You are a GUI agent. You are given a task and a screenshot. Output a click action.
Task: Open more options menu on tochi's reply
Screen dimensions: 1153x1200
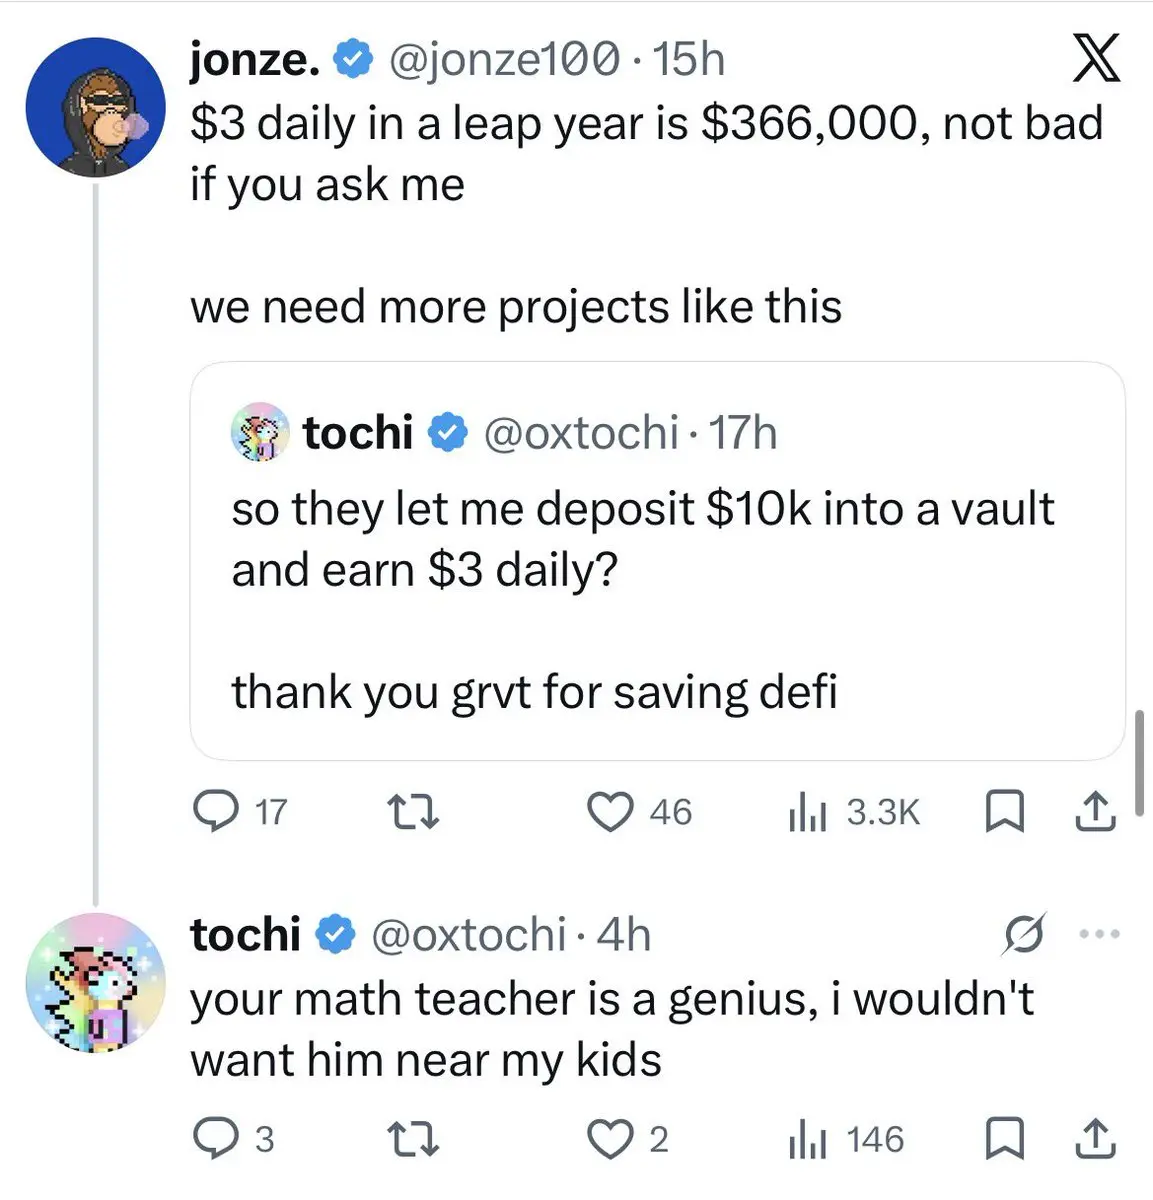(1099, 934)
